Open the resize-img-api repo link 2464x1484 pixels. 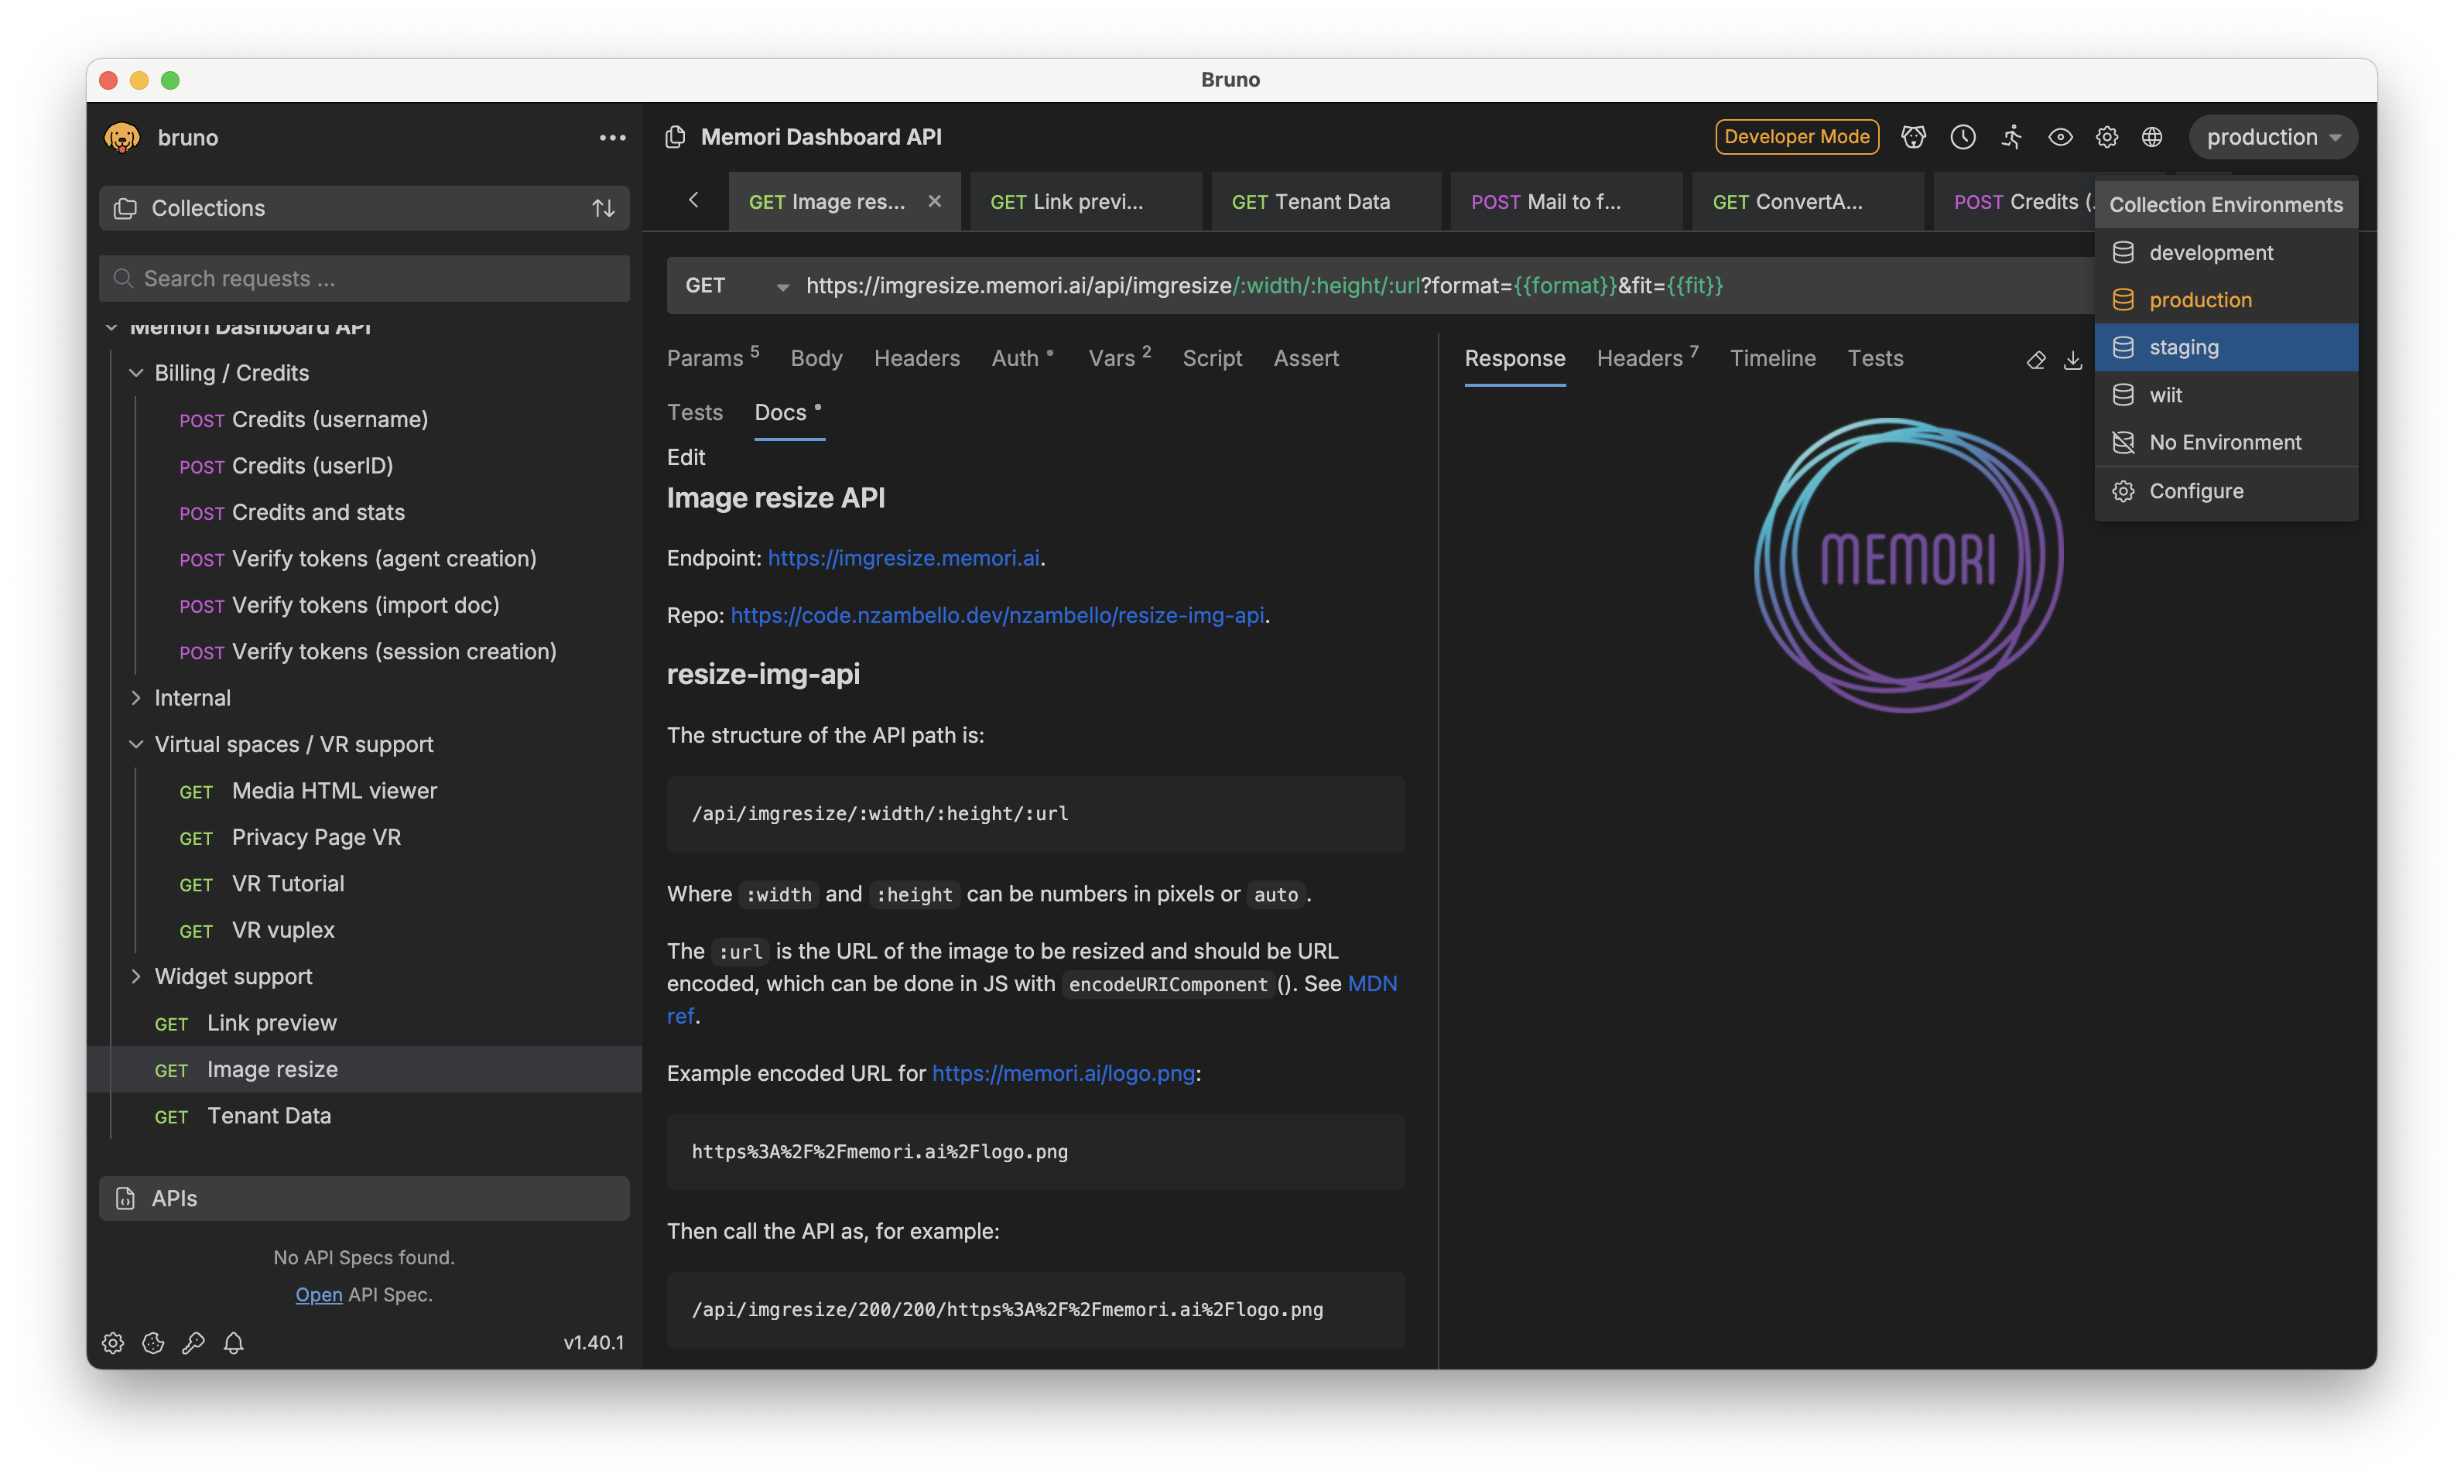point(997,615)
